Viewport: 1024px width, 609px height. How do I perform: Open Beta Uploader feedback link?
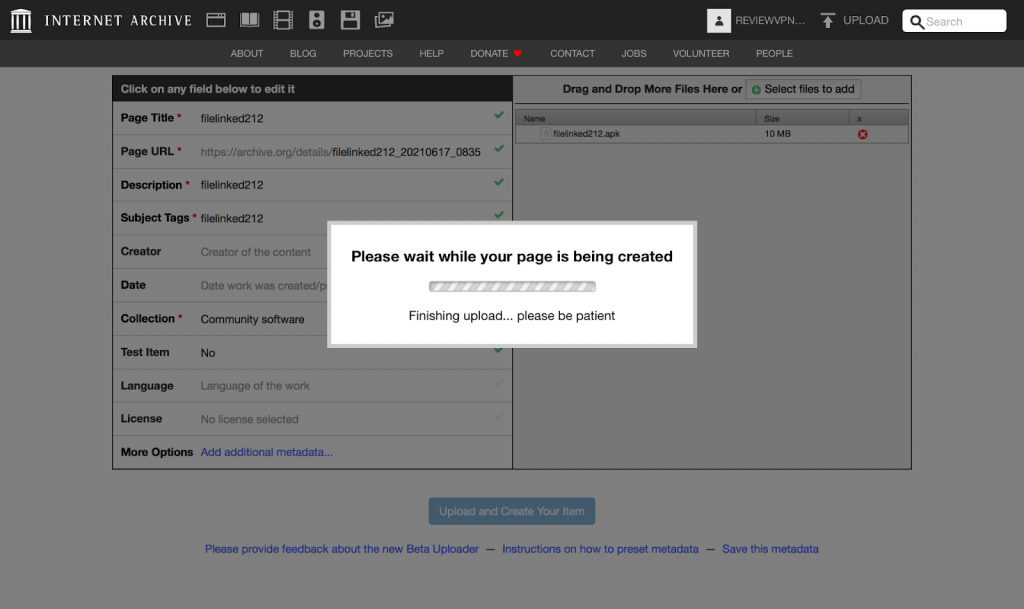342,549
